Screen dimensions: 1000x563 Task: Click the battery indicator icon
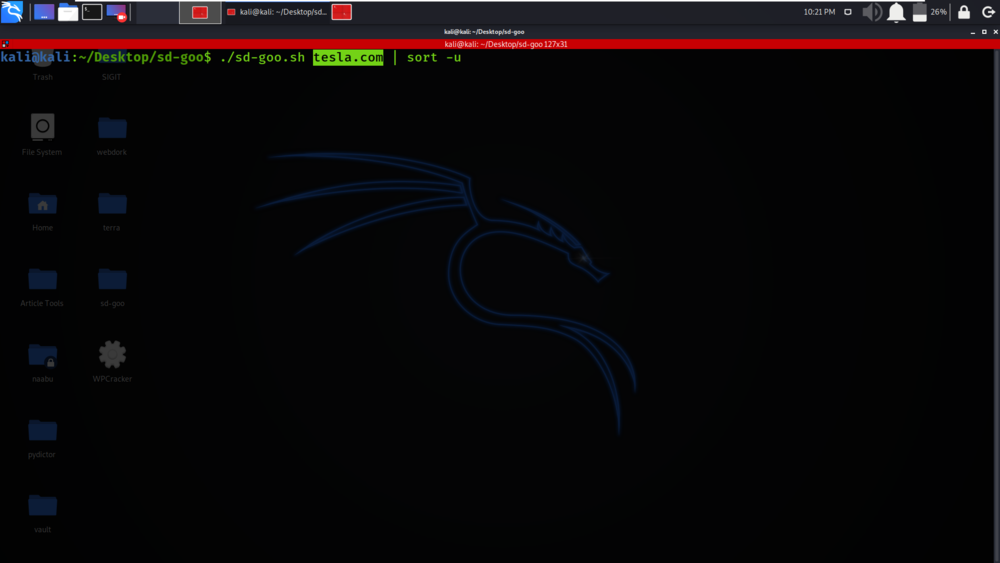[x=919, y=12]
